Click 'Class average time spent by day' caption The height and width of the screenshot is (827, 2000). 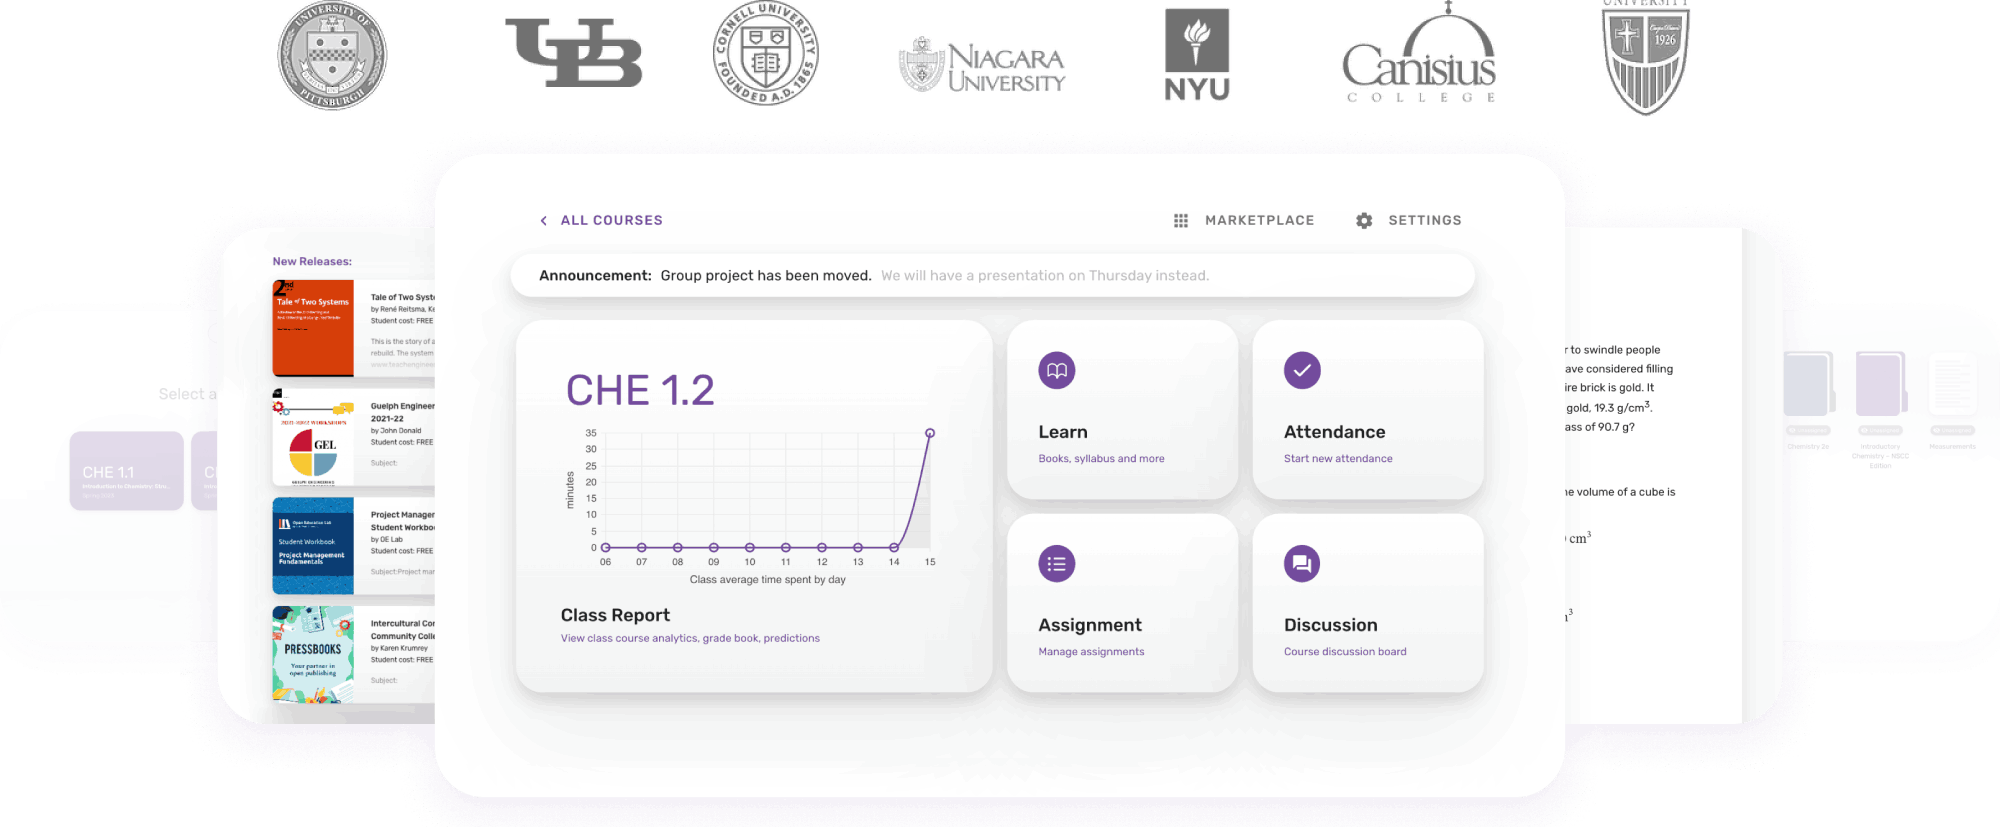pos(767,580)
